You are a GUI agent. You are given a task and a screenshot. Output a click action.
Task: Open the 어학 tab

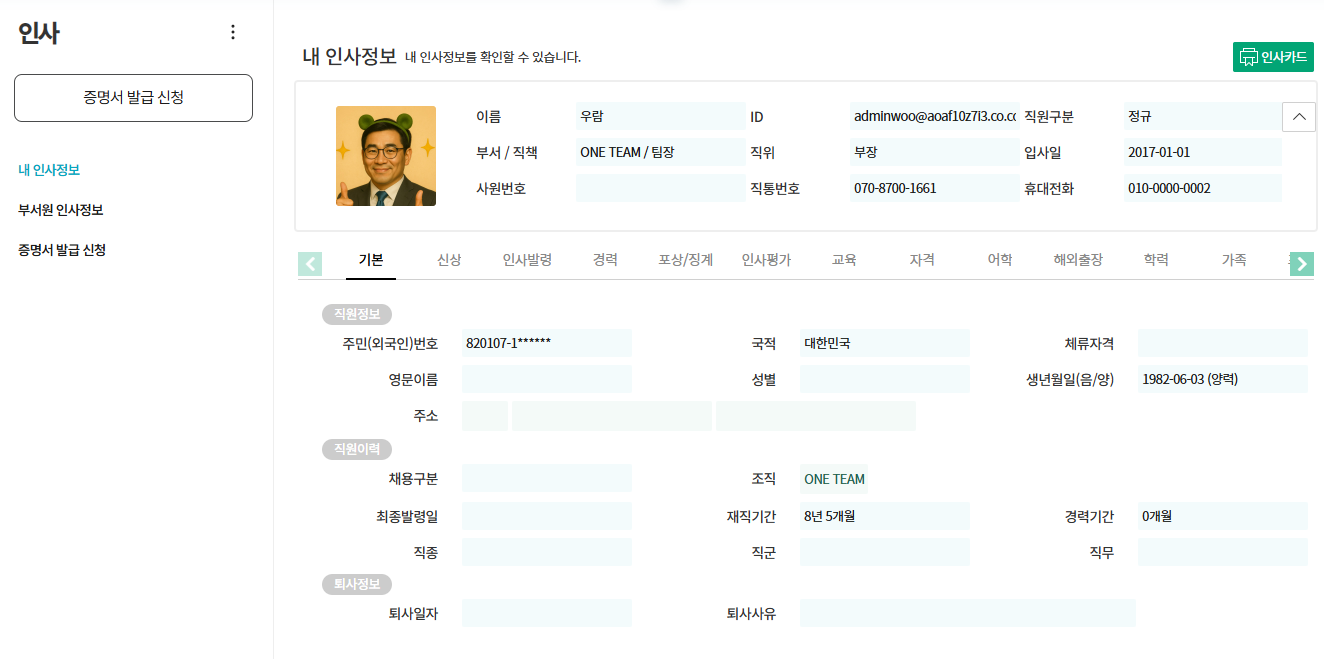(997, 259)
